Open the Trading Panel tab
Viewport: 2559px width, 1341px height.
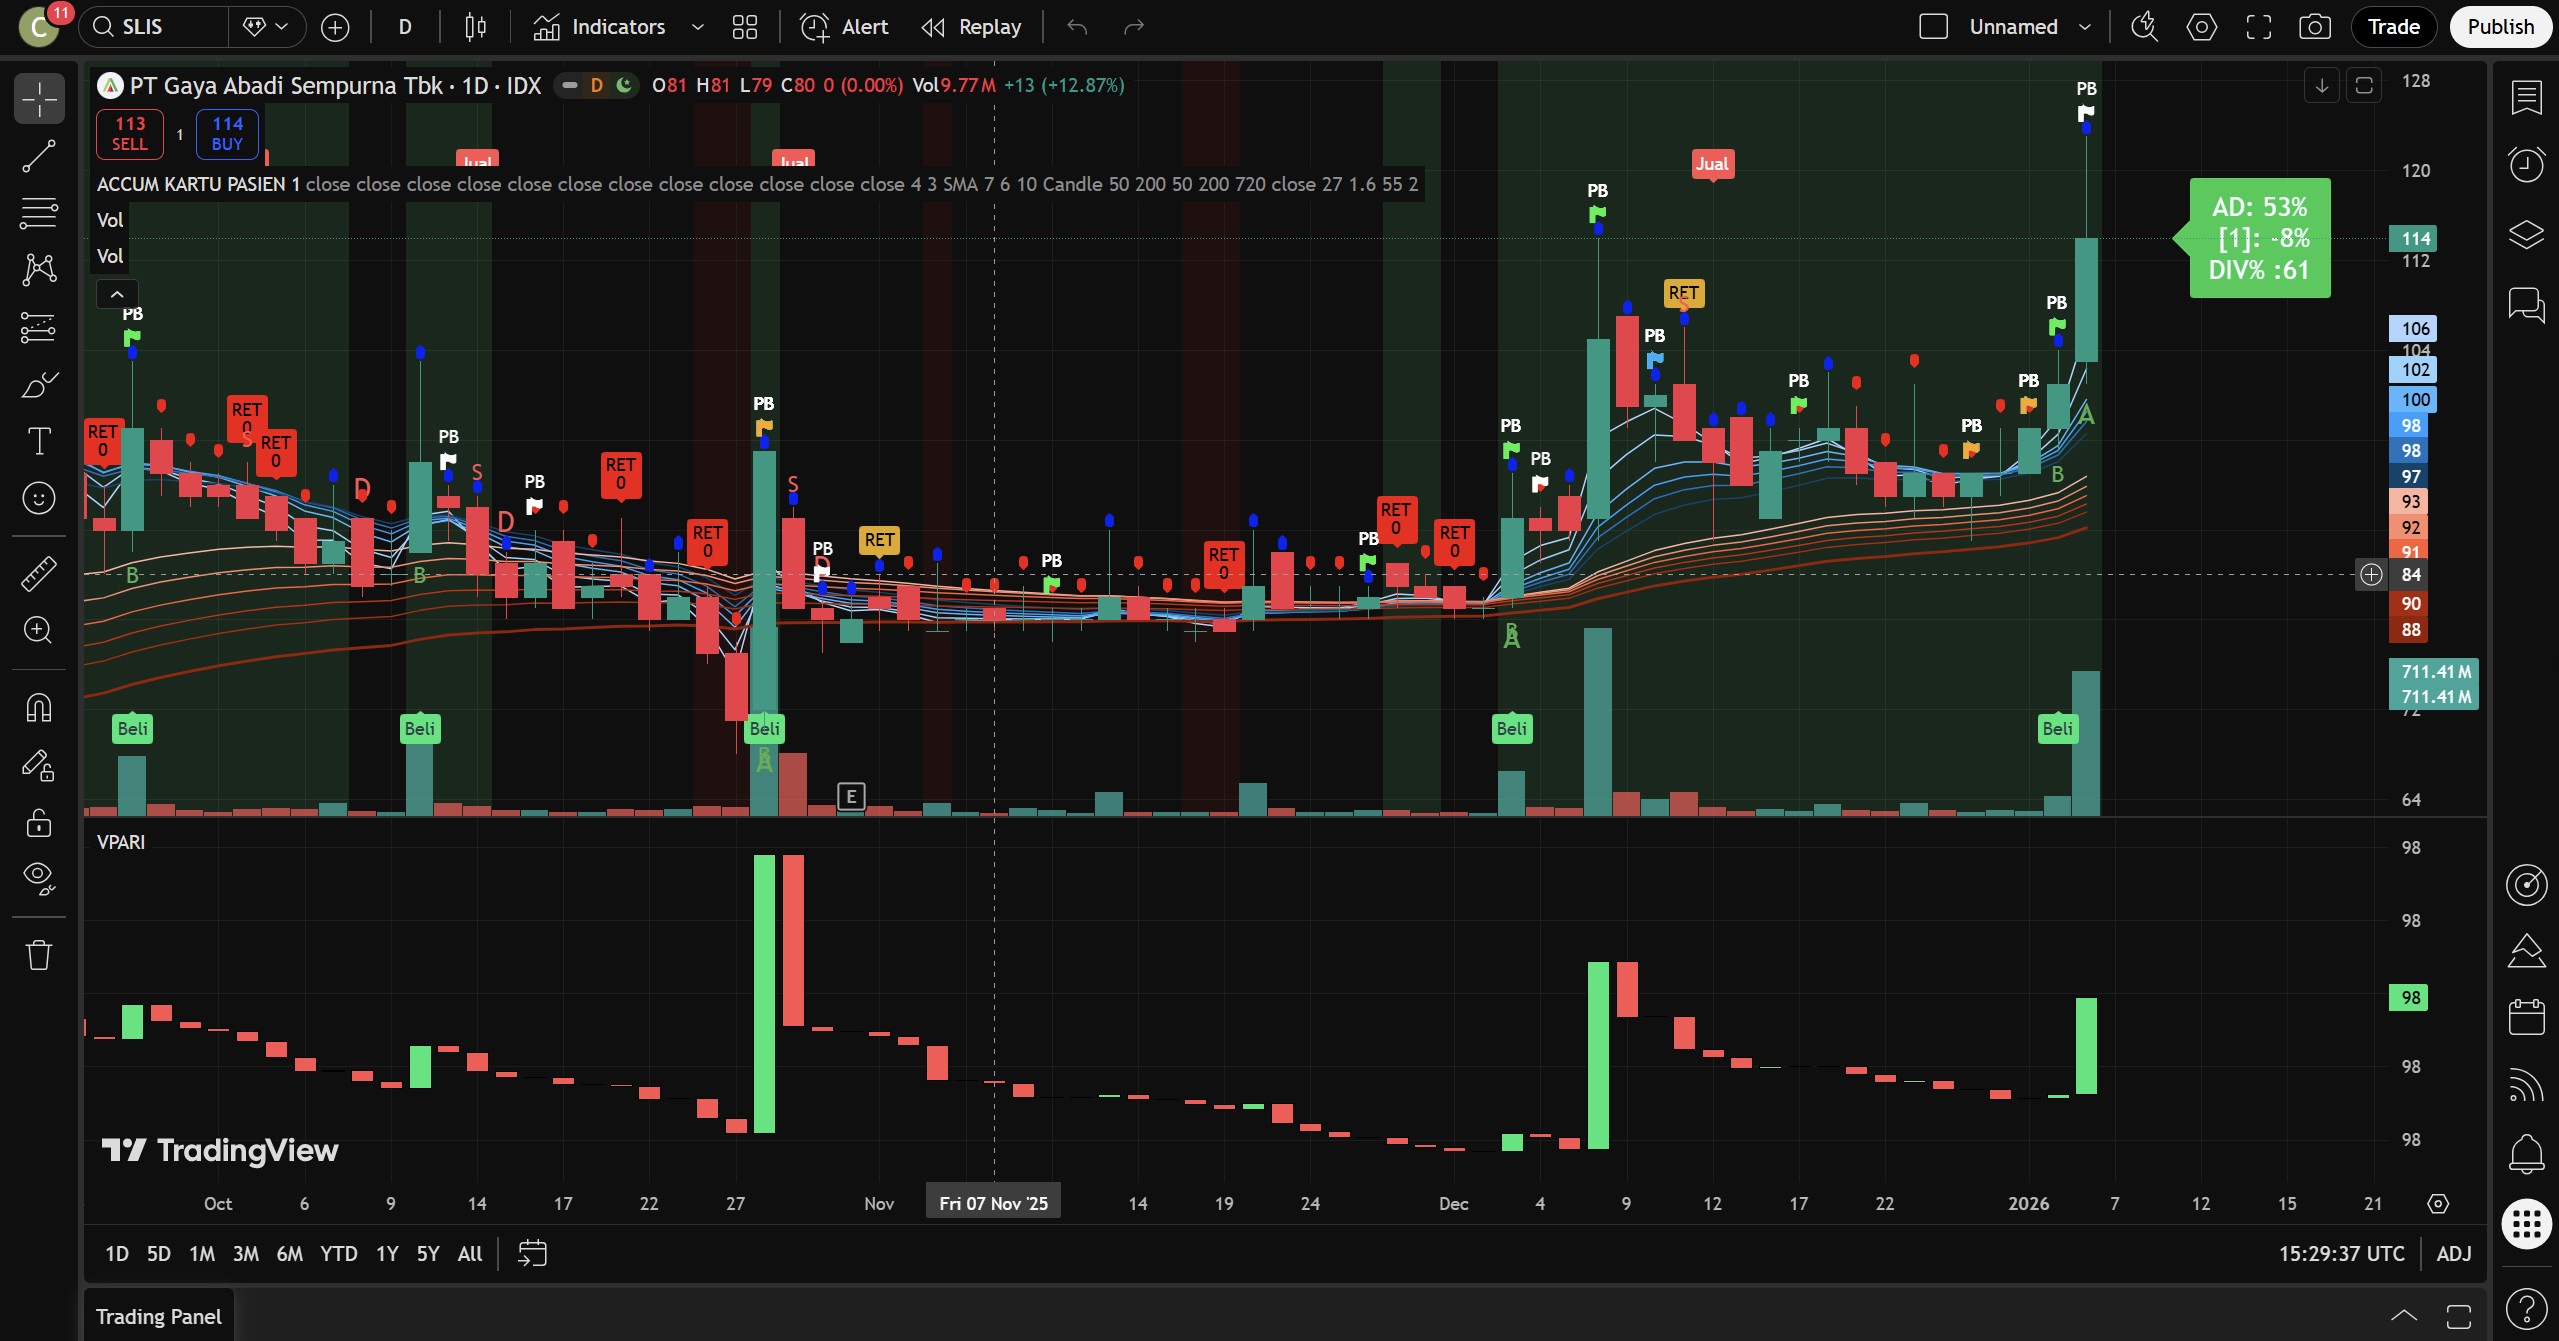[x=158, y=1316]
